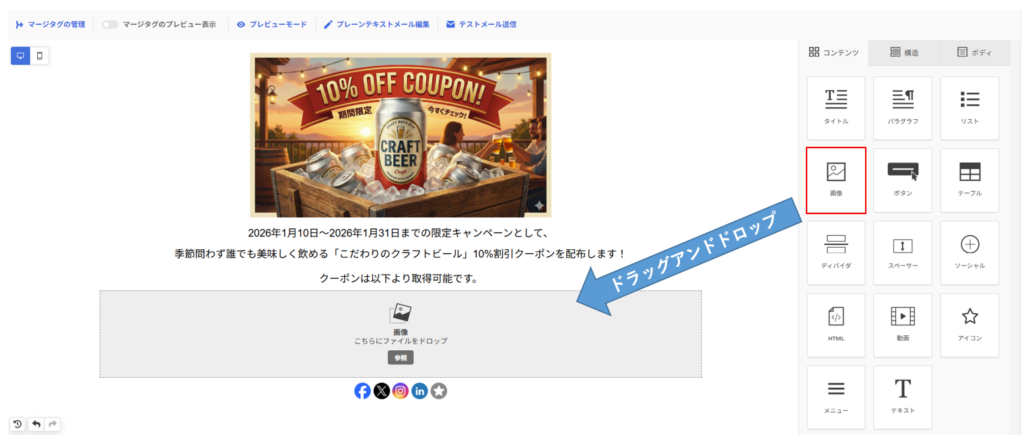Choose the メニュー menu content block
Viewport: 1024px width, 435px height.
(x=836, y=398)
